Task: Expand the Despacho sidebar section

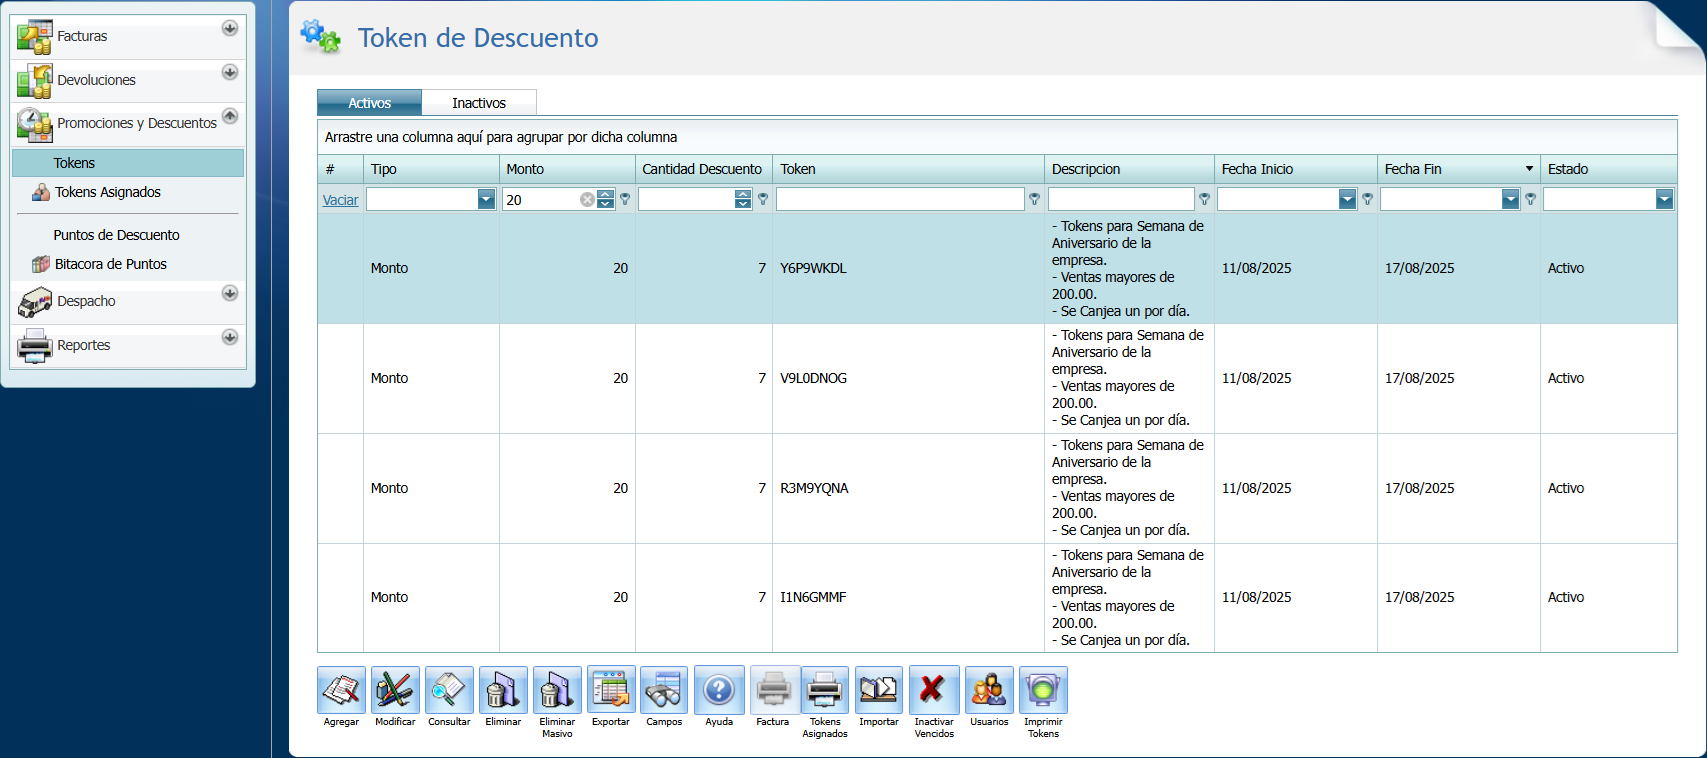Action: tap(230, 293)
